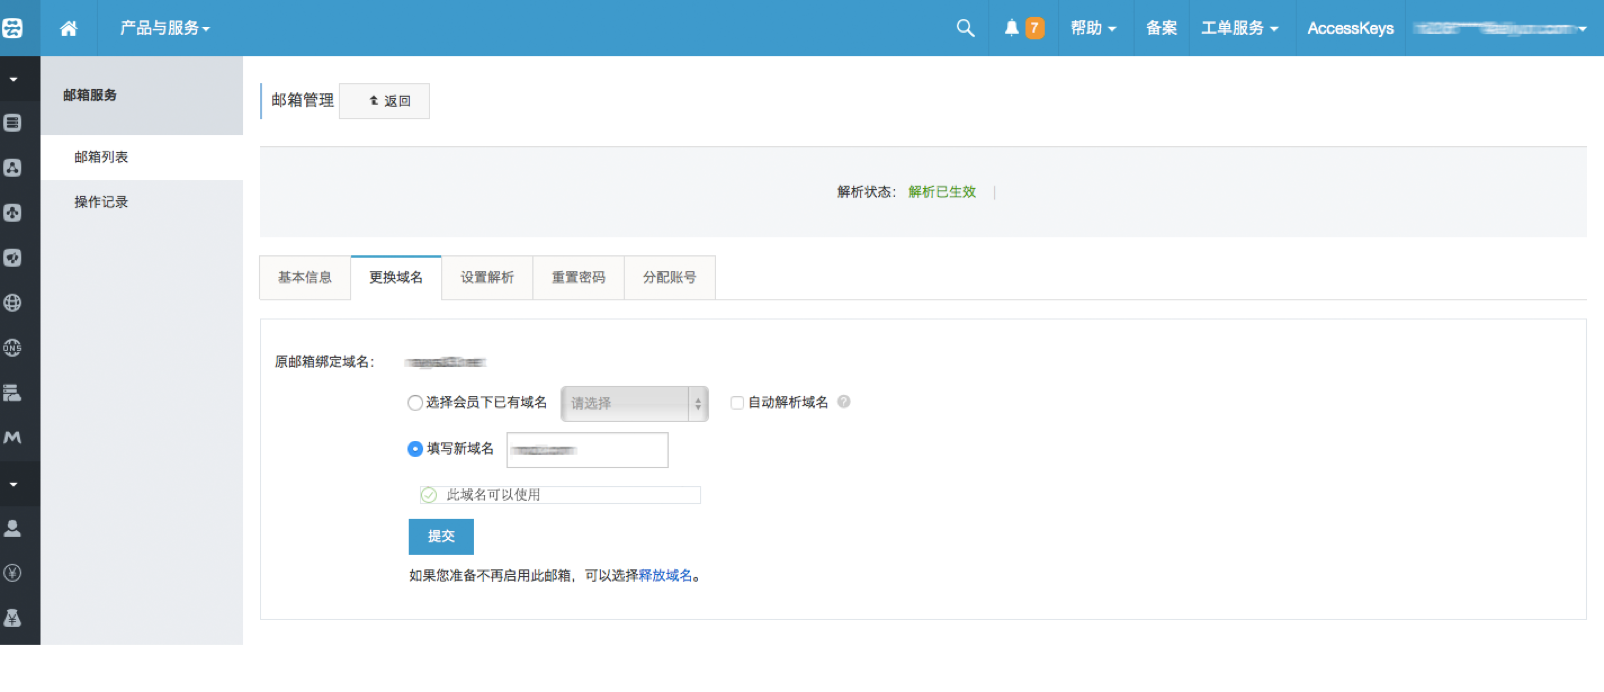The height and width of the screenshot is (692, 1604).
Task: Expand the 产品与服务 menu
Action: pyautogui.click(x=164, y=28)
